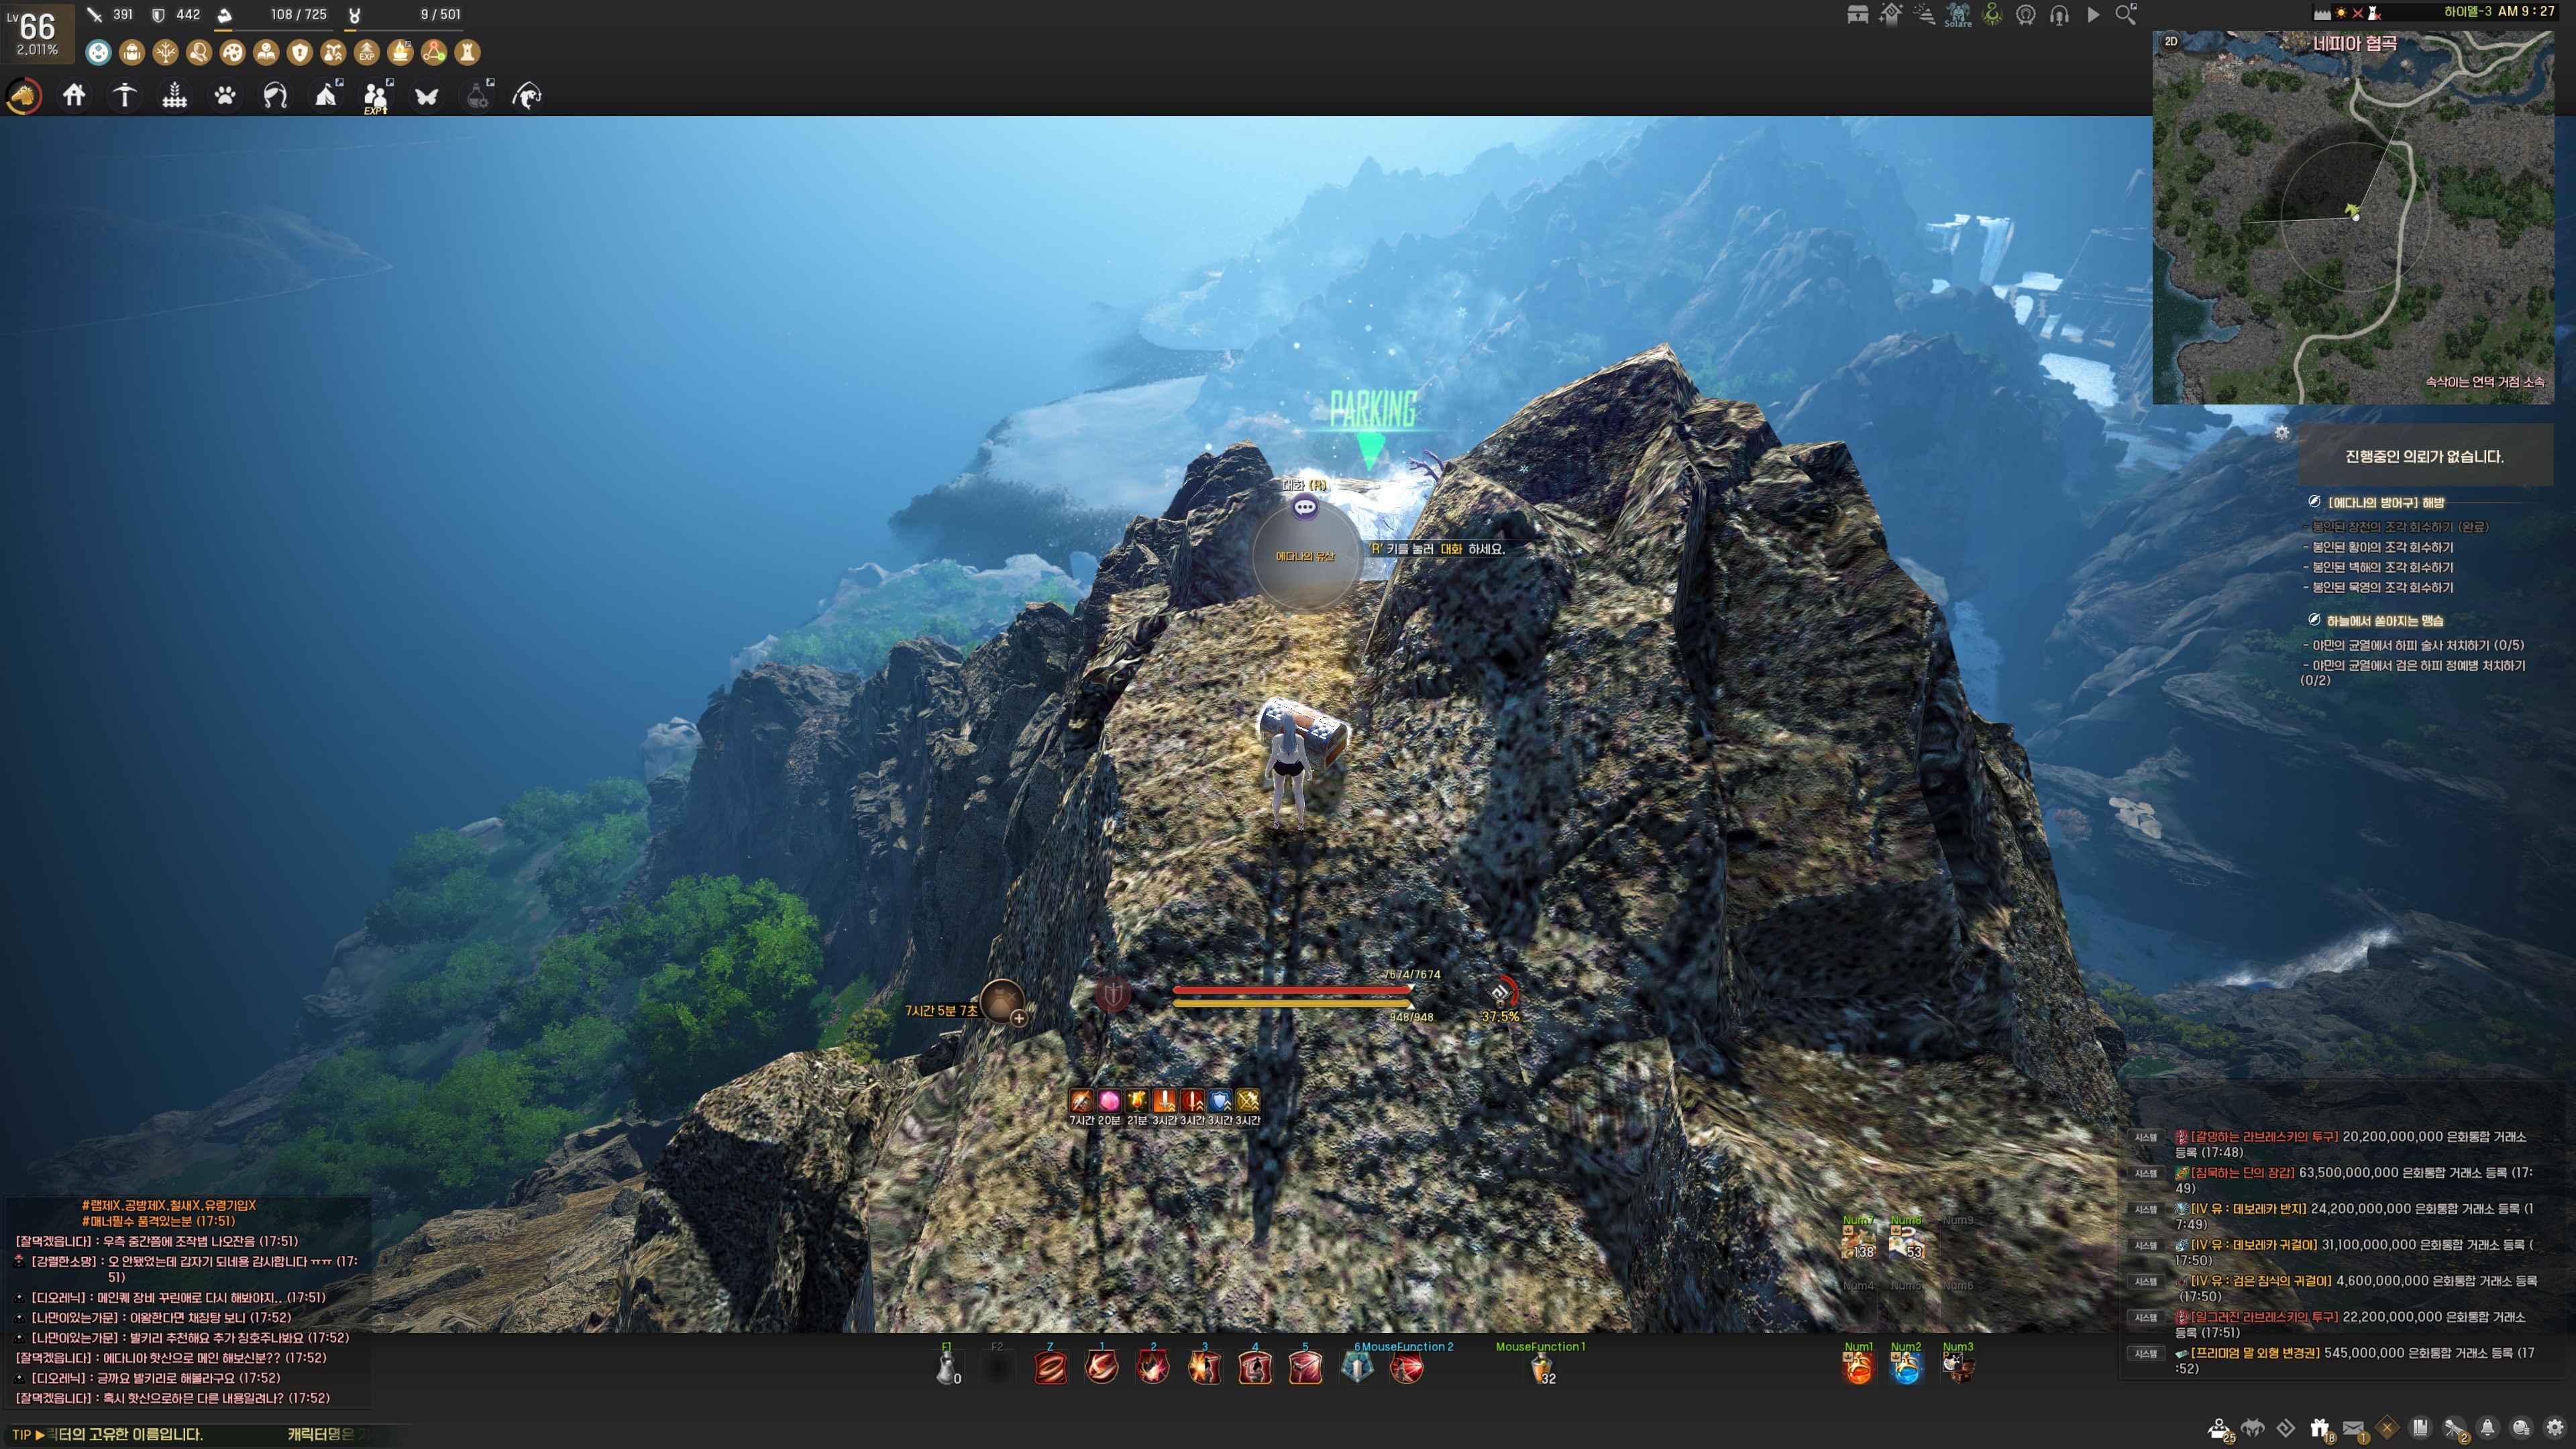The height and width of the screenshot is (1449, 2576).
Task: Click the 프리미엄 말 외형 변경권 item link
Action: (2255, 1352)
